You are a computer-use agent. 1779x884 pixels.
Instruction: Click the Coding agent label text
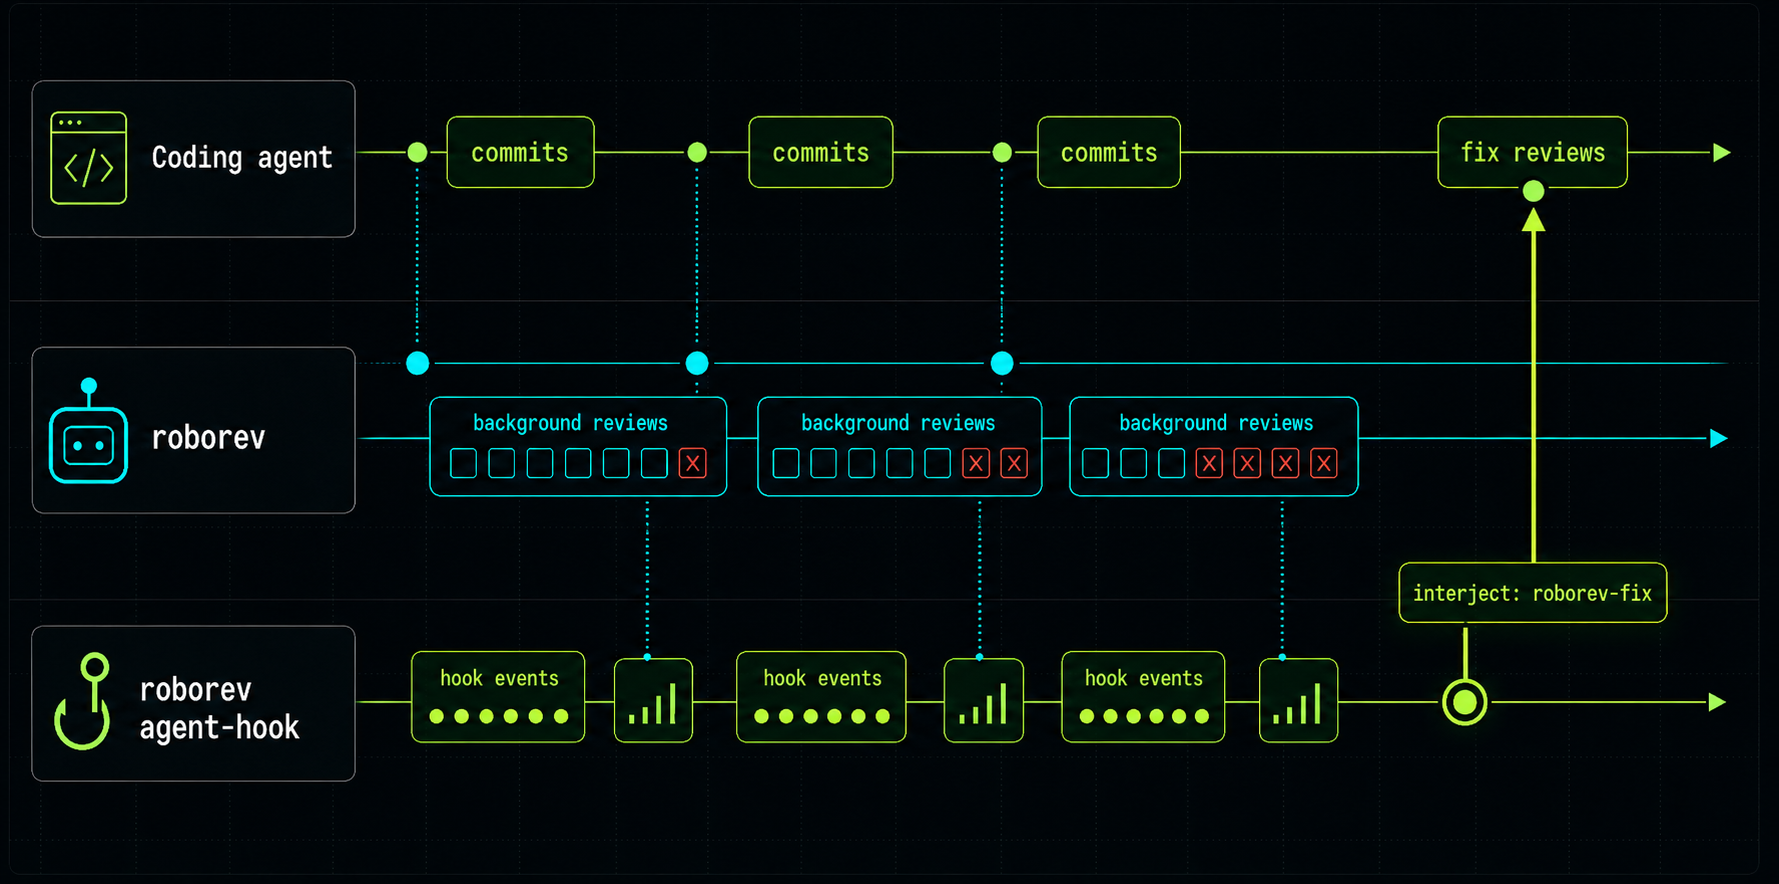coord(242,158)
